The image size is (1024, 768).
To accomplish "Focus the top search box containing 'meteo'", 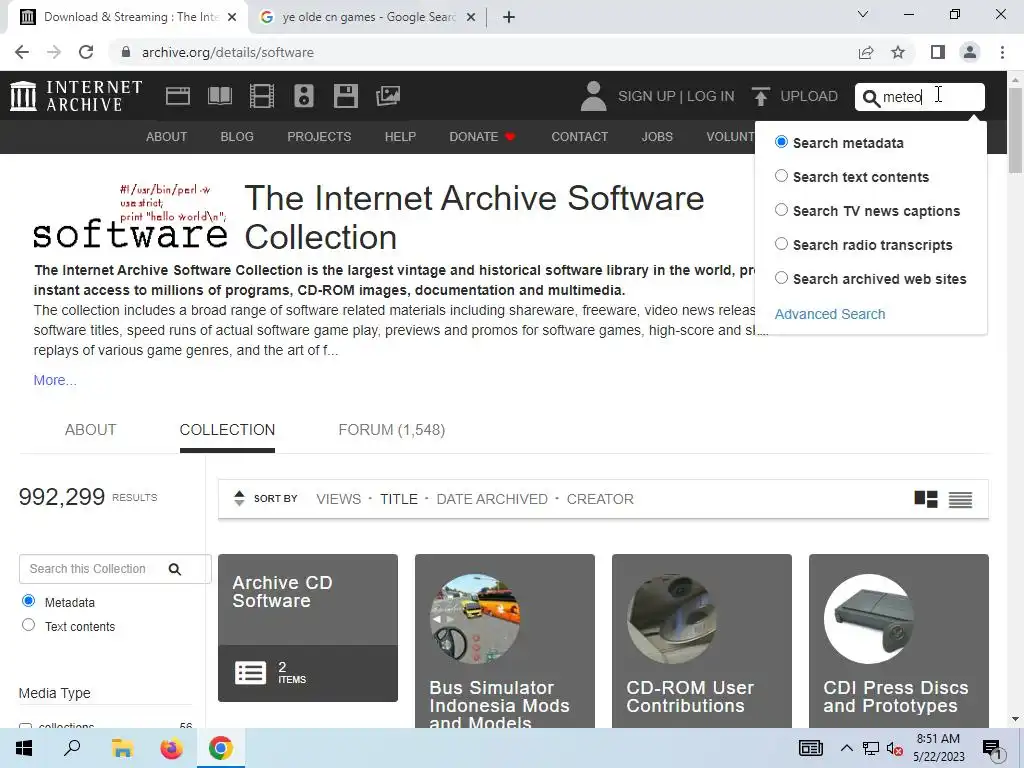I will click(920, 97).
